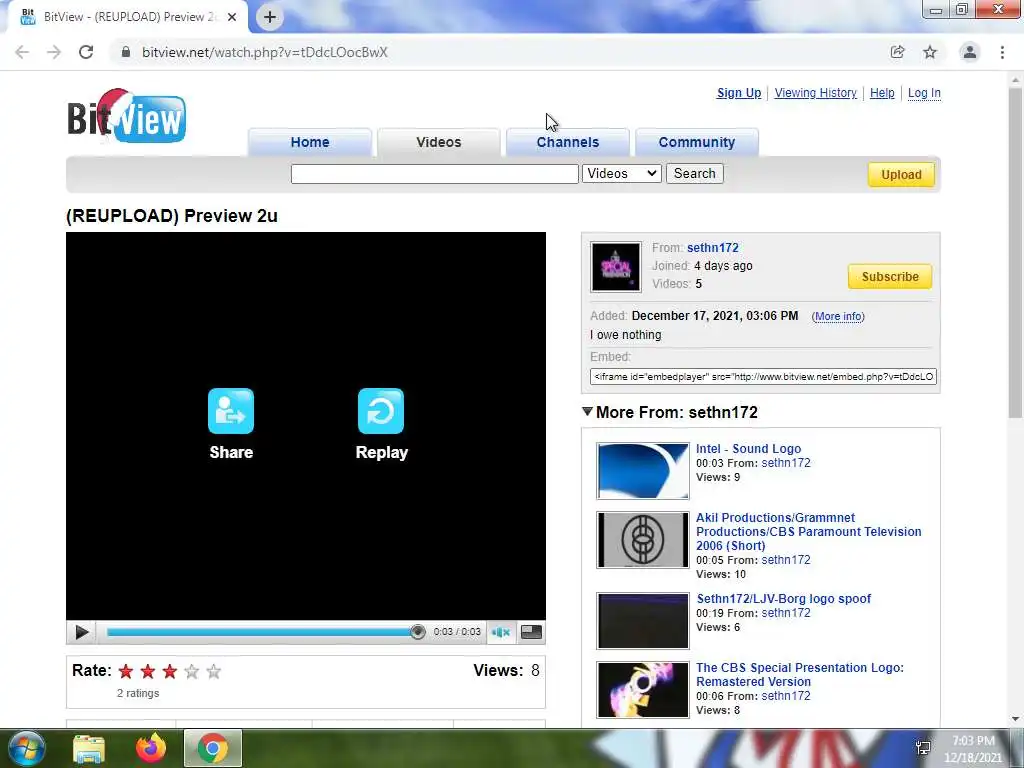Replay the video using the Replay icon
1024x768 pixels.
click(381, 411)
